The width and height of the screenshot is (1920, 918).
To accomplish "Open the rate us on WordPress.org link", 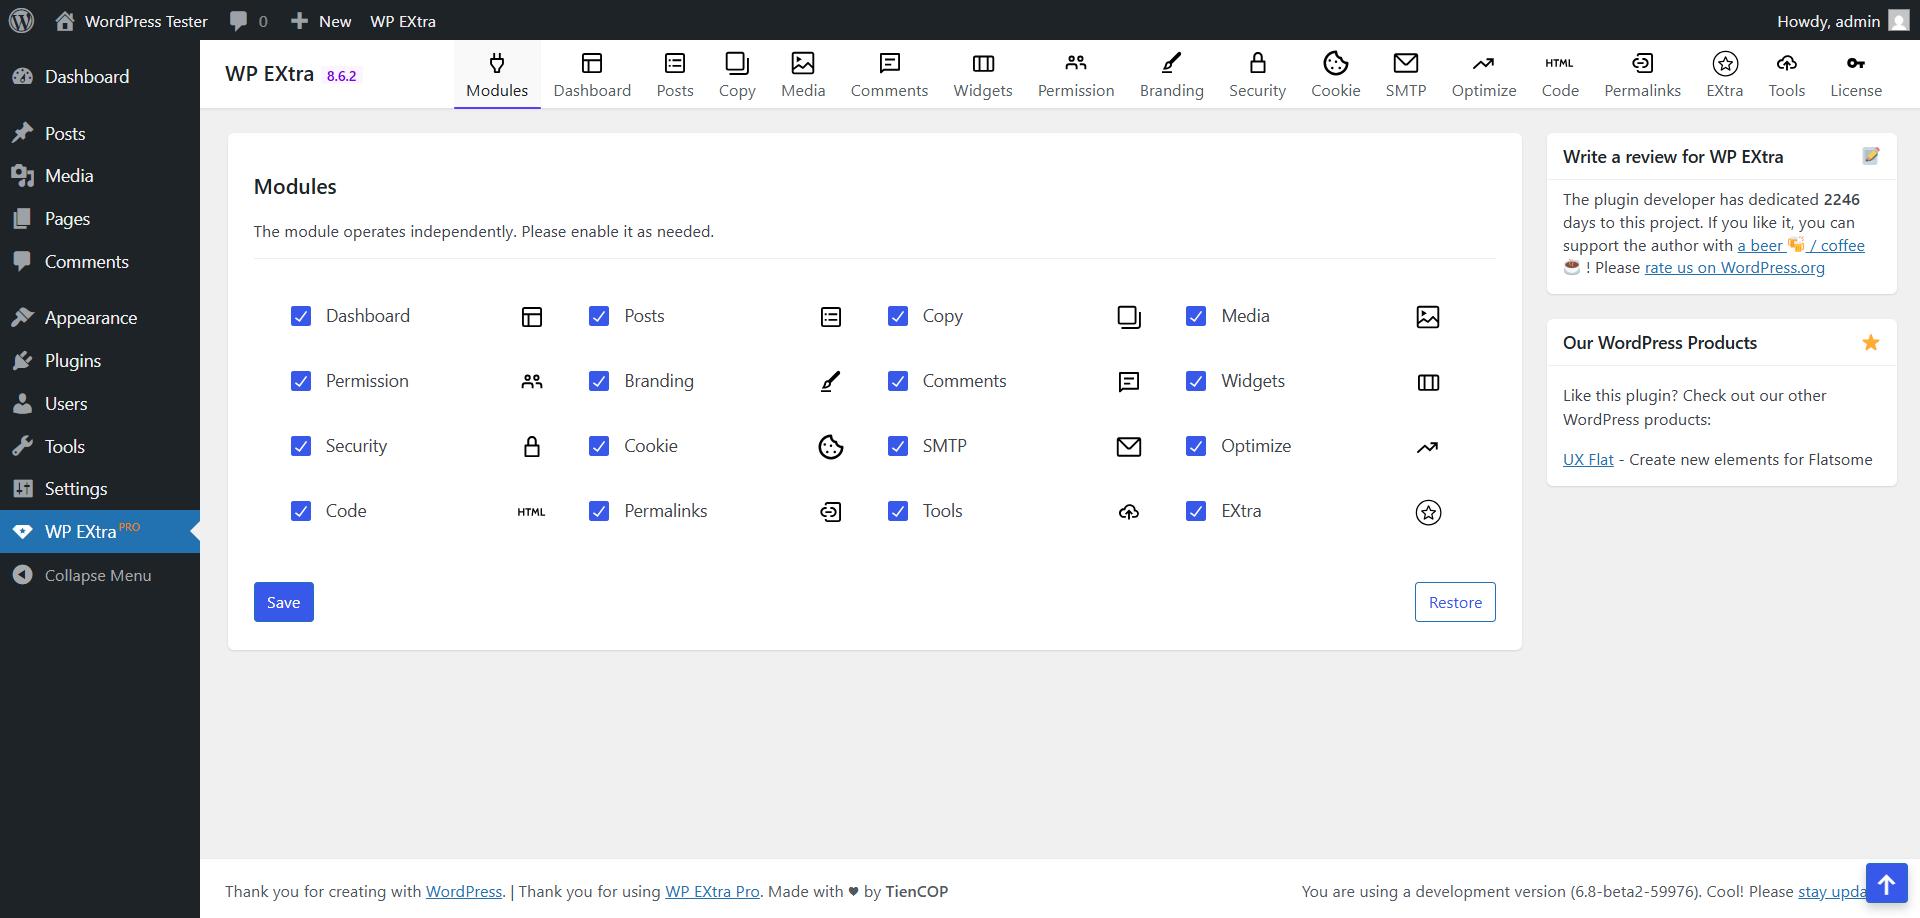I will coord(1734,268).
